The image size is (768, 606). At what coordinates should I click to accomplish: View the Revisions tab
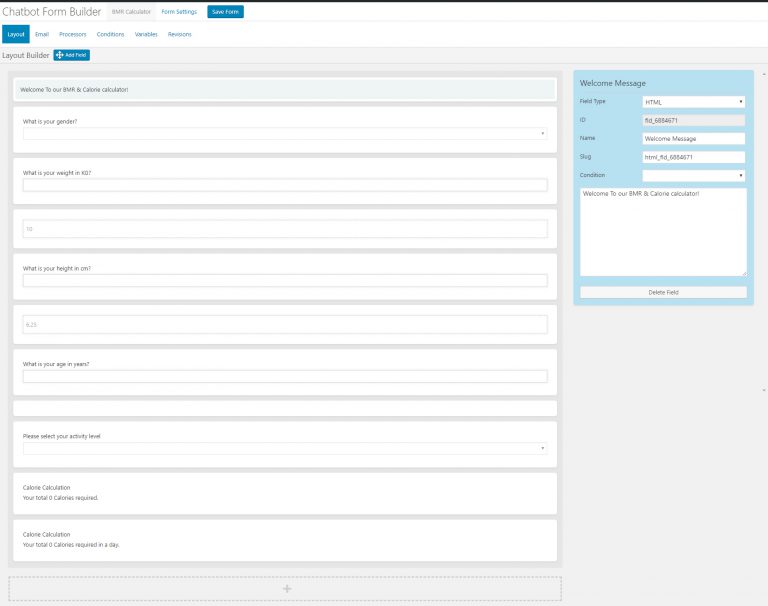[180, 34]
